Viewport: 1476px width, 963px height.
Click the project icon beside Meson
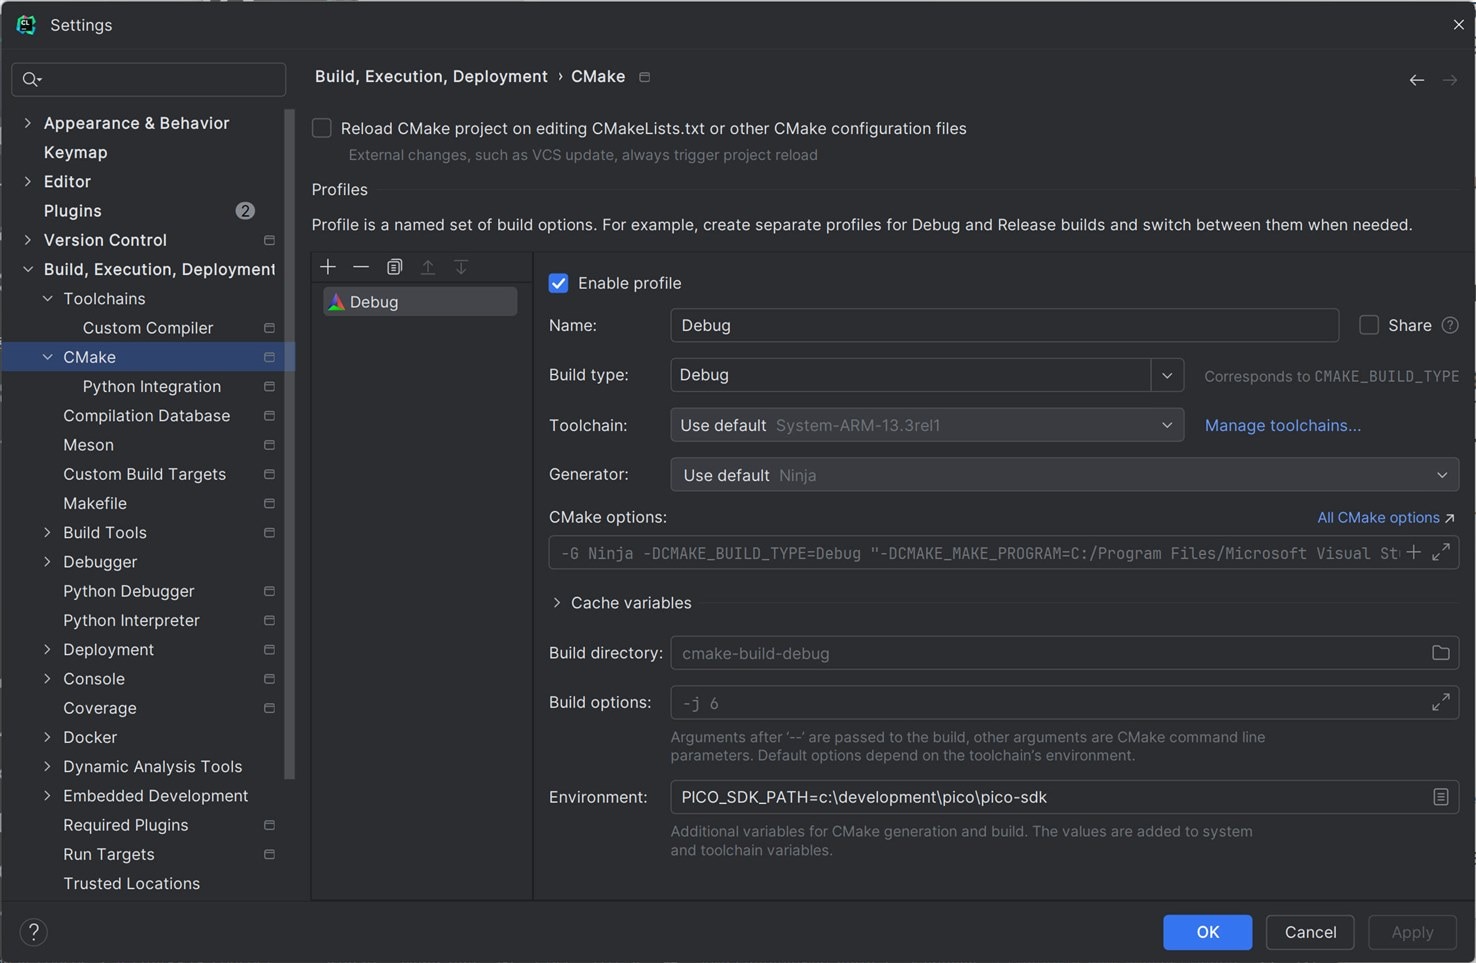coord(269,445)
